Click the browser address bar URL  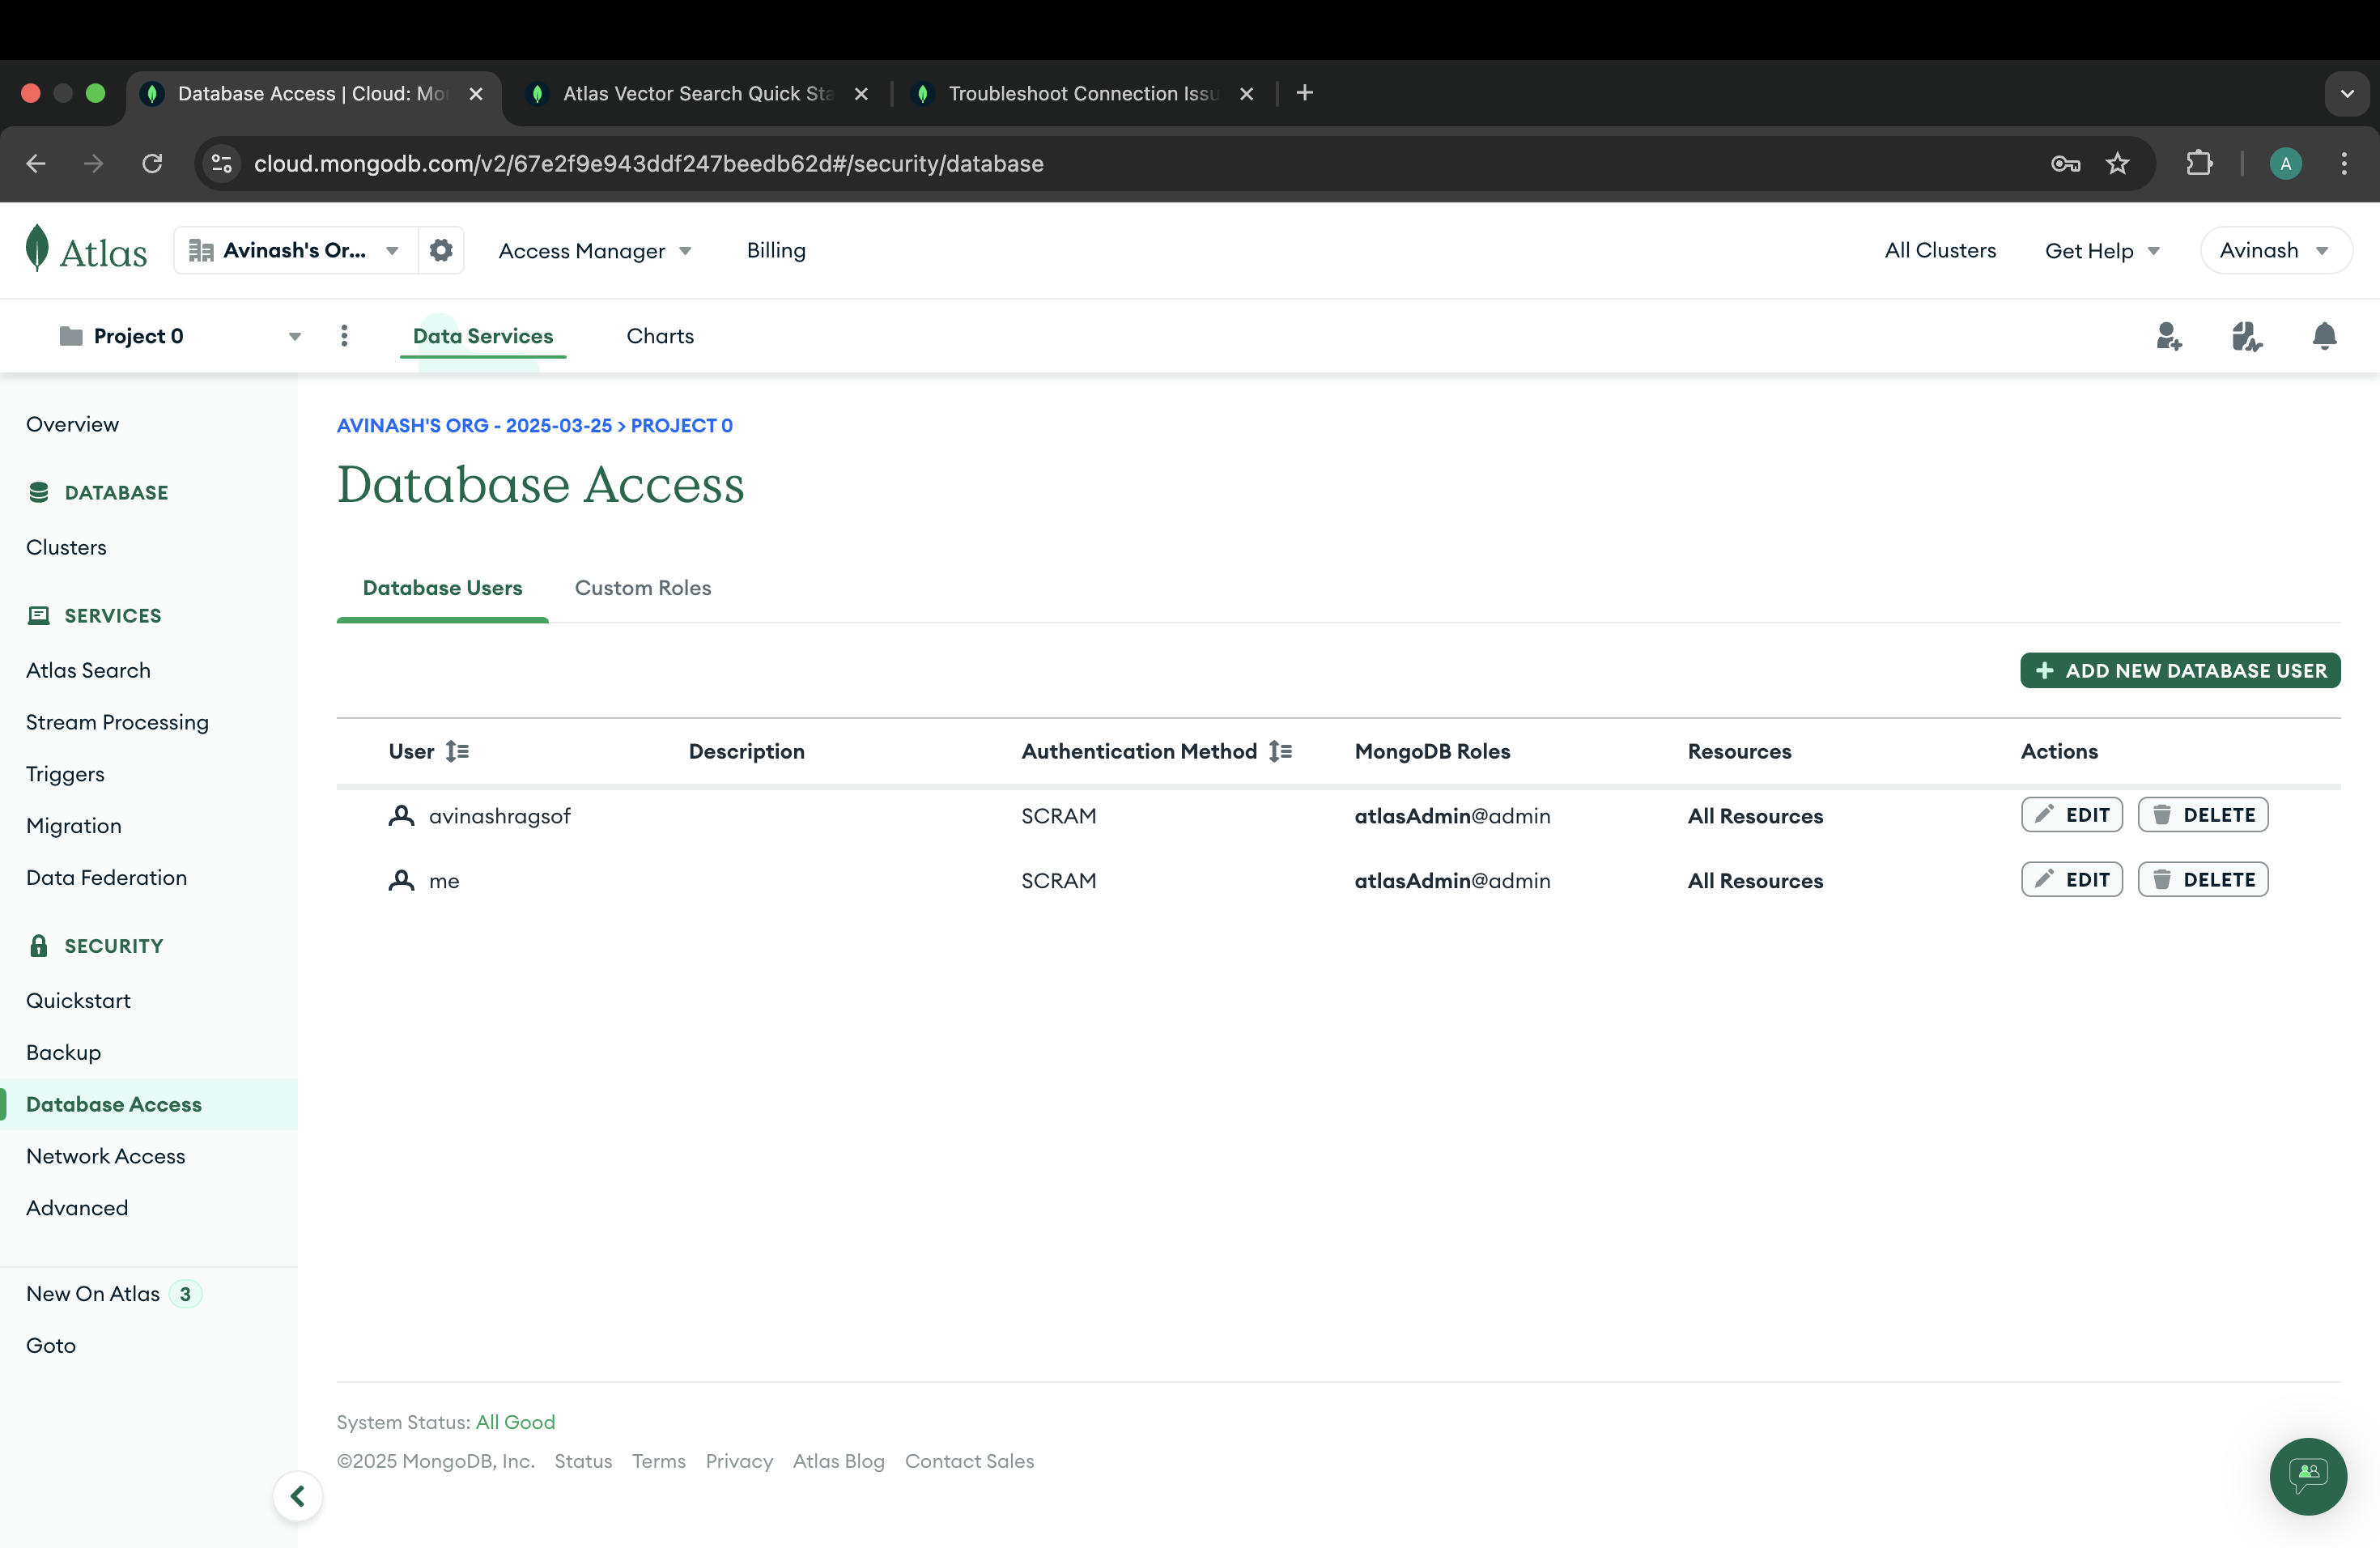coord(648,163)
